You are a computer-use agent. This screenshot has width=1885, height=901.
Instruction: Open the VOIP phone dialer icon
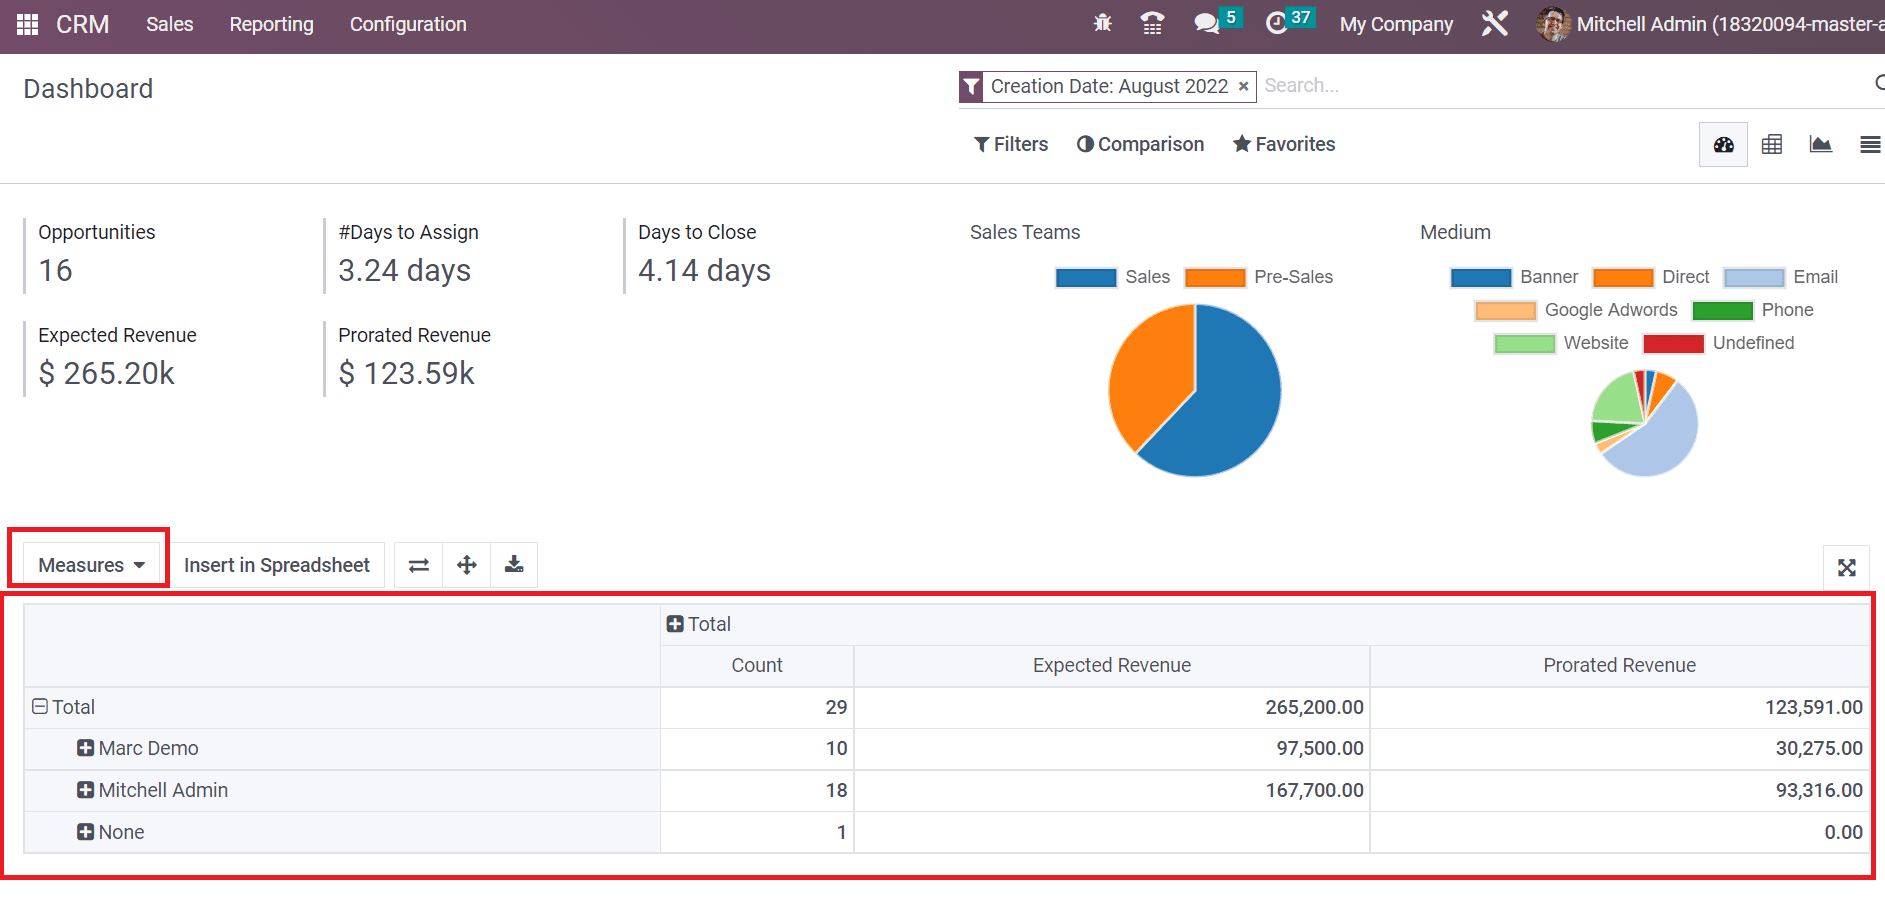point(1152,23)
